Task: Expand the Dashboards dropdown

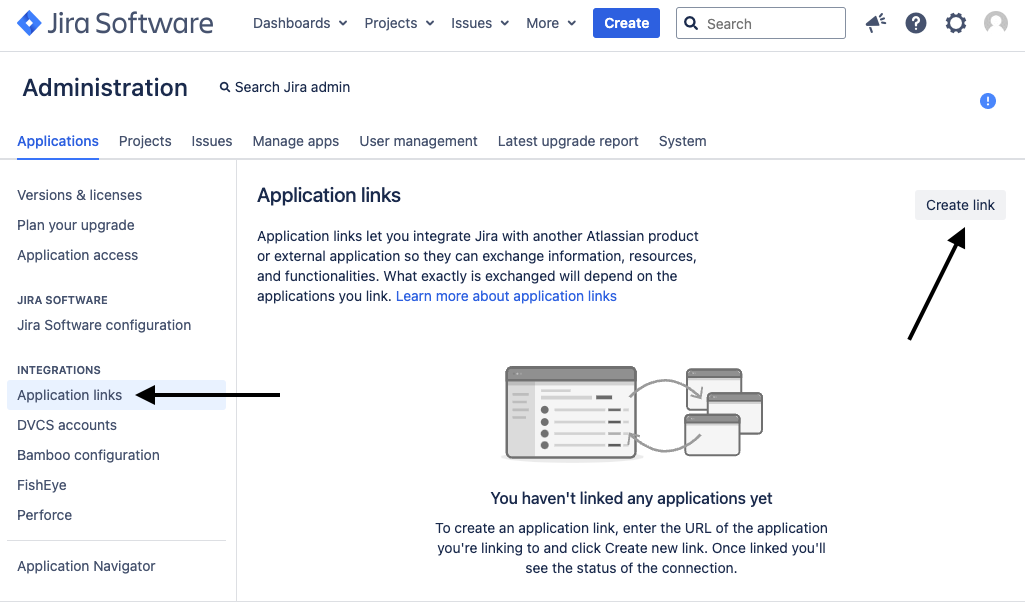Action: point(299,24)
